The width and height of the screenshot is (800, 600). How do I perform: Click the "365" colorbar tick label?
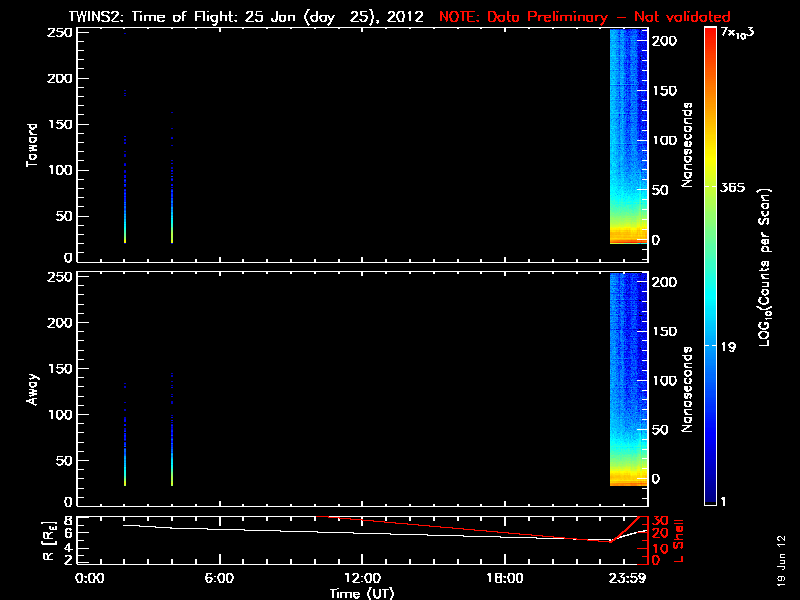[735, 188]
